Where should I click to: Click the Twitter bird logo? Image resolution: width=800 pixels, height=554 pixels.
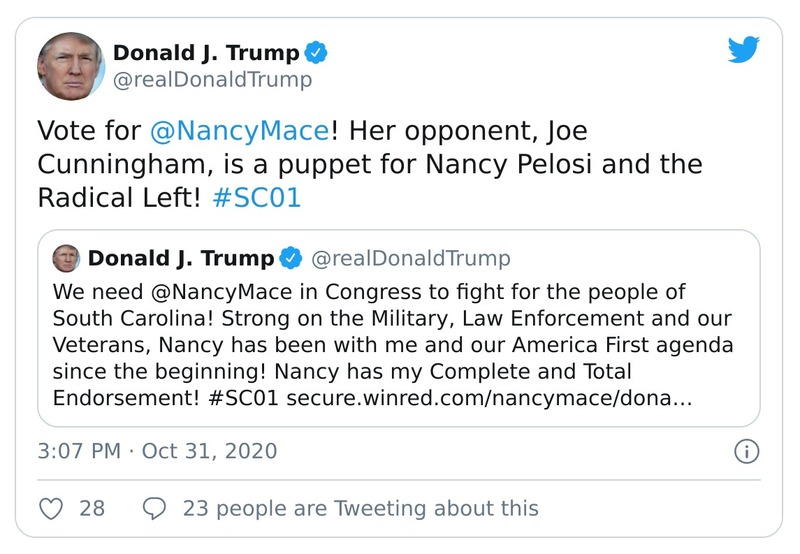[743, 51]
